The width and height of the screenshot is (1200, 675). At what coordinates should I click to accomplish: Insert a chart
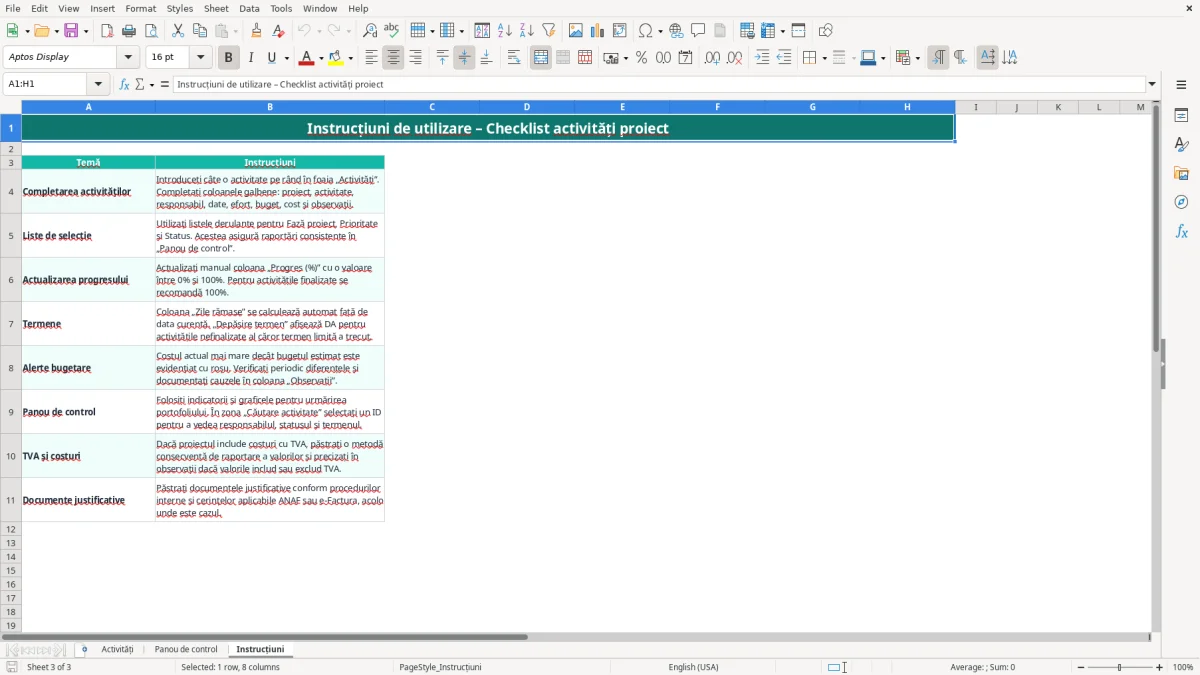pos(598,31)
